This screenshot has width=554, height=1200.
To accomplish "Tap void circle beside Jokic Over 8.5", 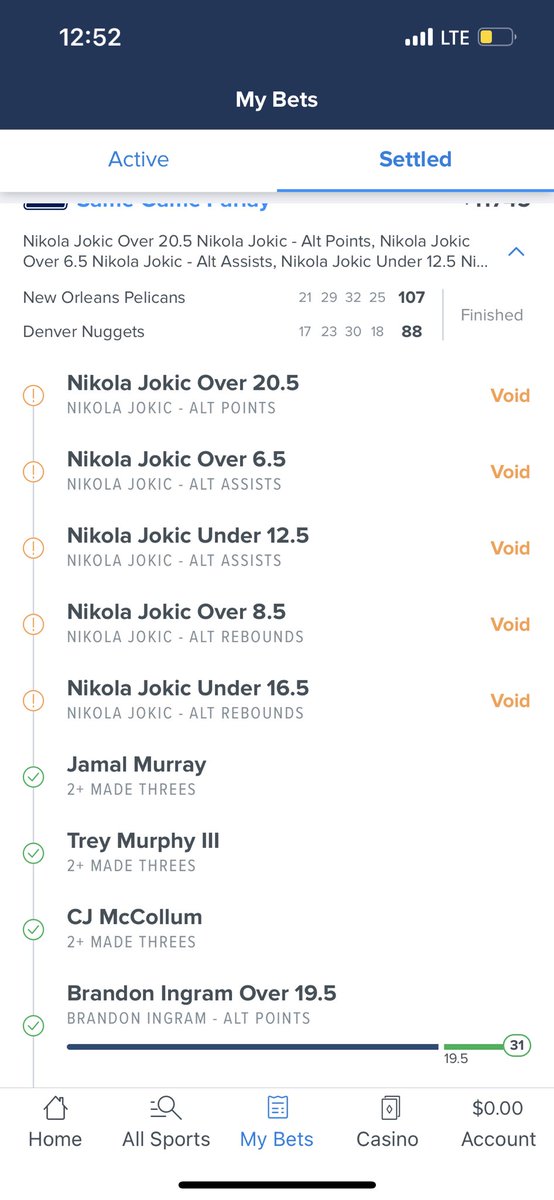I will [33, 624].
